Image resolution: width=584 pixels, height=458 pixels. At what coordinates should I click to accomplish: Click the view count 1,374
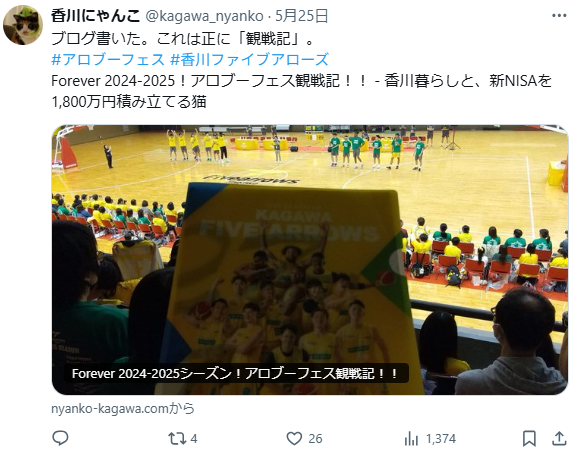point(441,439)
